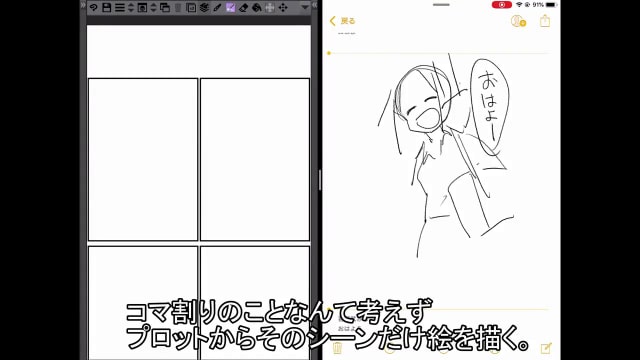Select the highlighted purple brush tool
This screenshot has height=360, width=640.
pyautogui.click(x=230, y=7)
